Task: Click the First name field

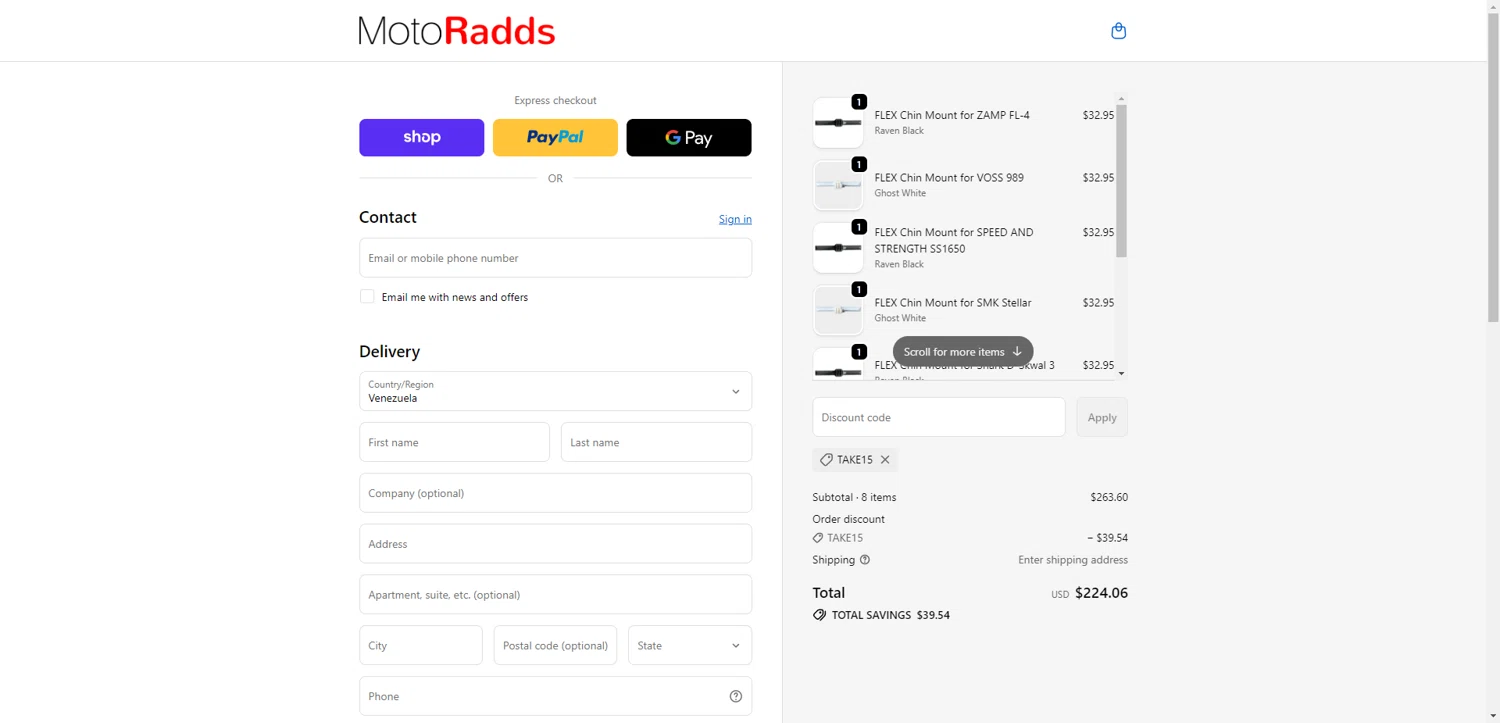Action: (x=454, y=442)
